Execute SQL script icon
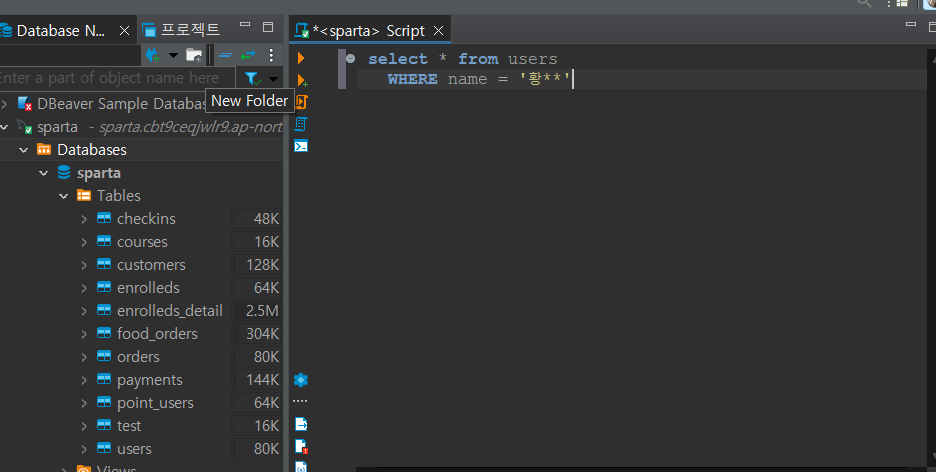Screen dimensions: 936x472 tap(301, 101)
